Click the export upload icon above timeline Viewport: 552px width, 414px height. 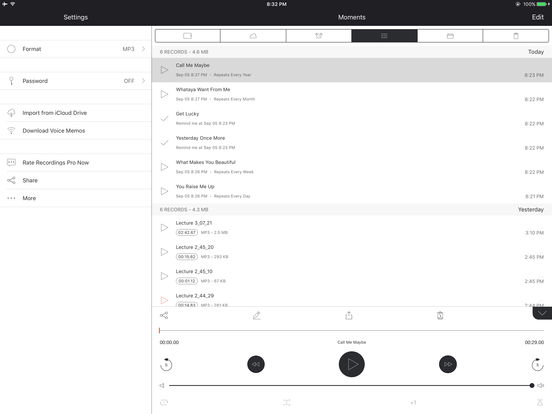click(x=349, y=315)
